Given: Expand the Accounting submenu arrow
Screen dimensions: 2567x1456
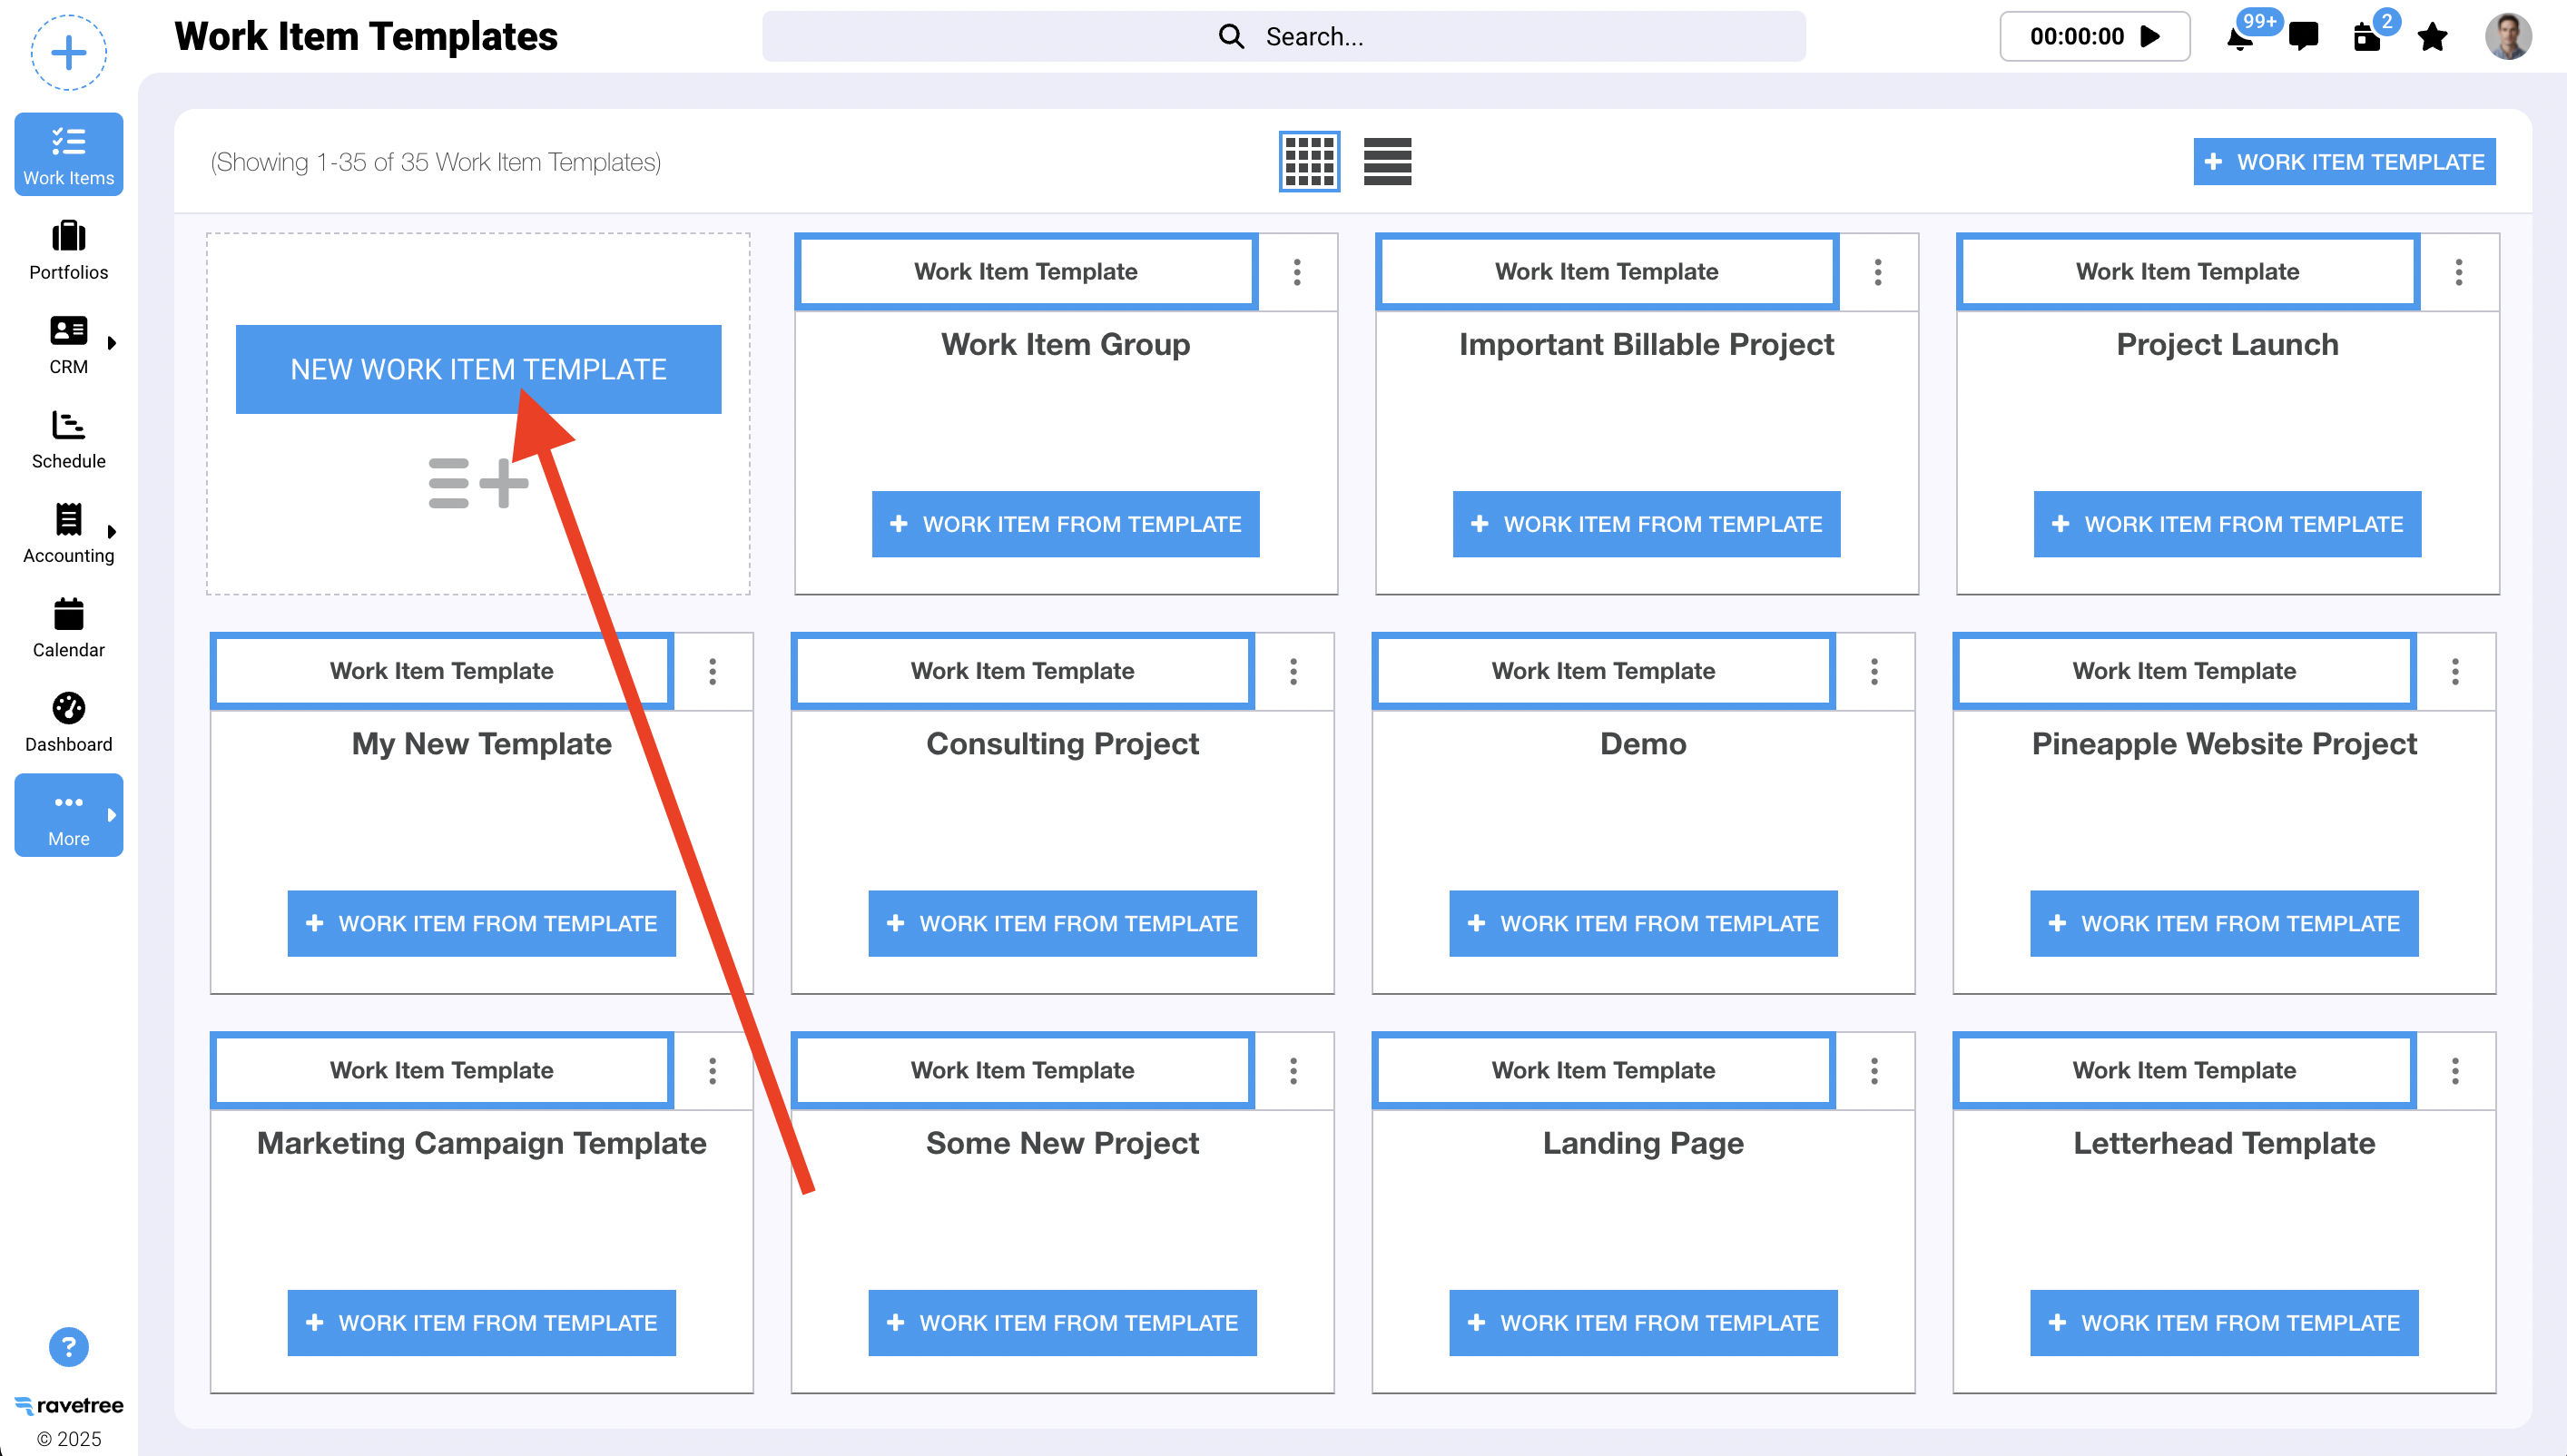Looking at the screenshot, I should [112, 532].
